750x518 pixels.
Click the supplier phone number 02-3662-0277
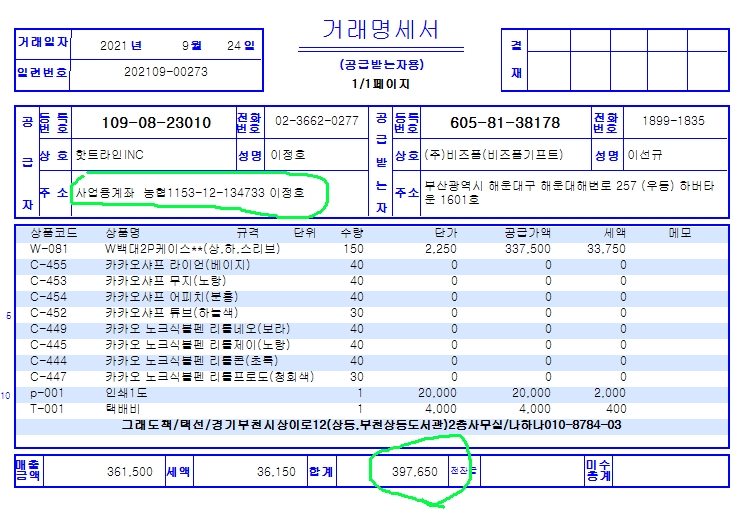316,121
